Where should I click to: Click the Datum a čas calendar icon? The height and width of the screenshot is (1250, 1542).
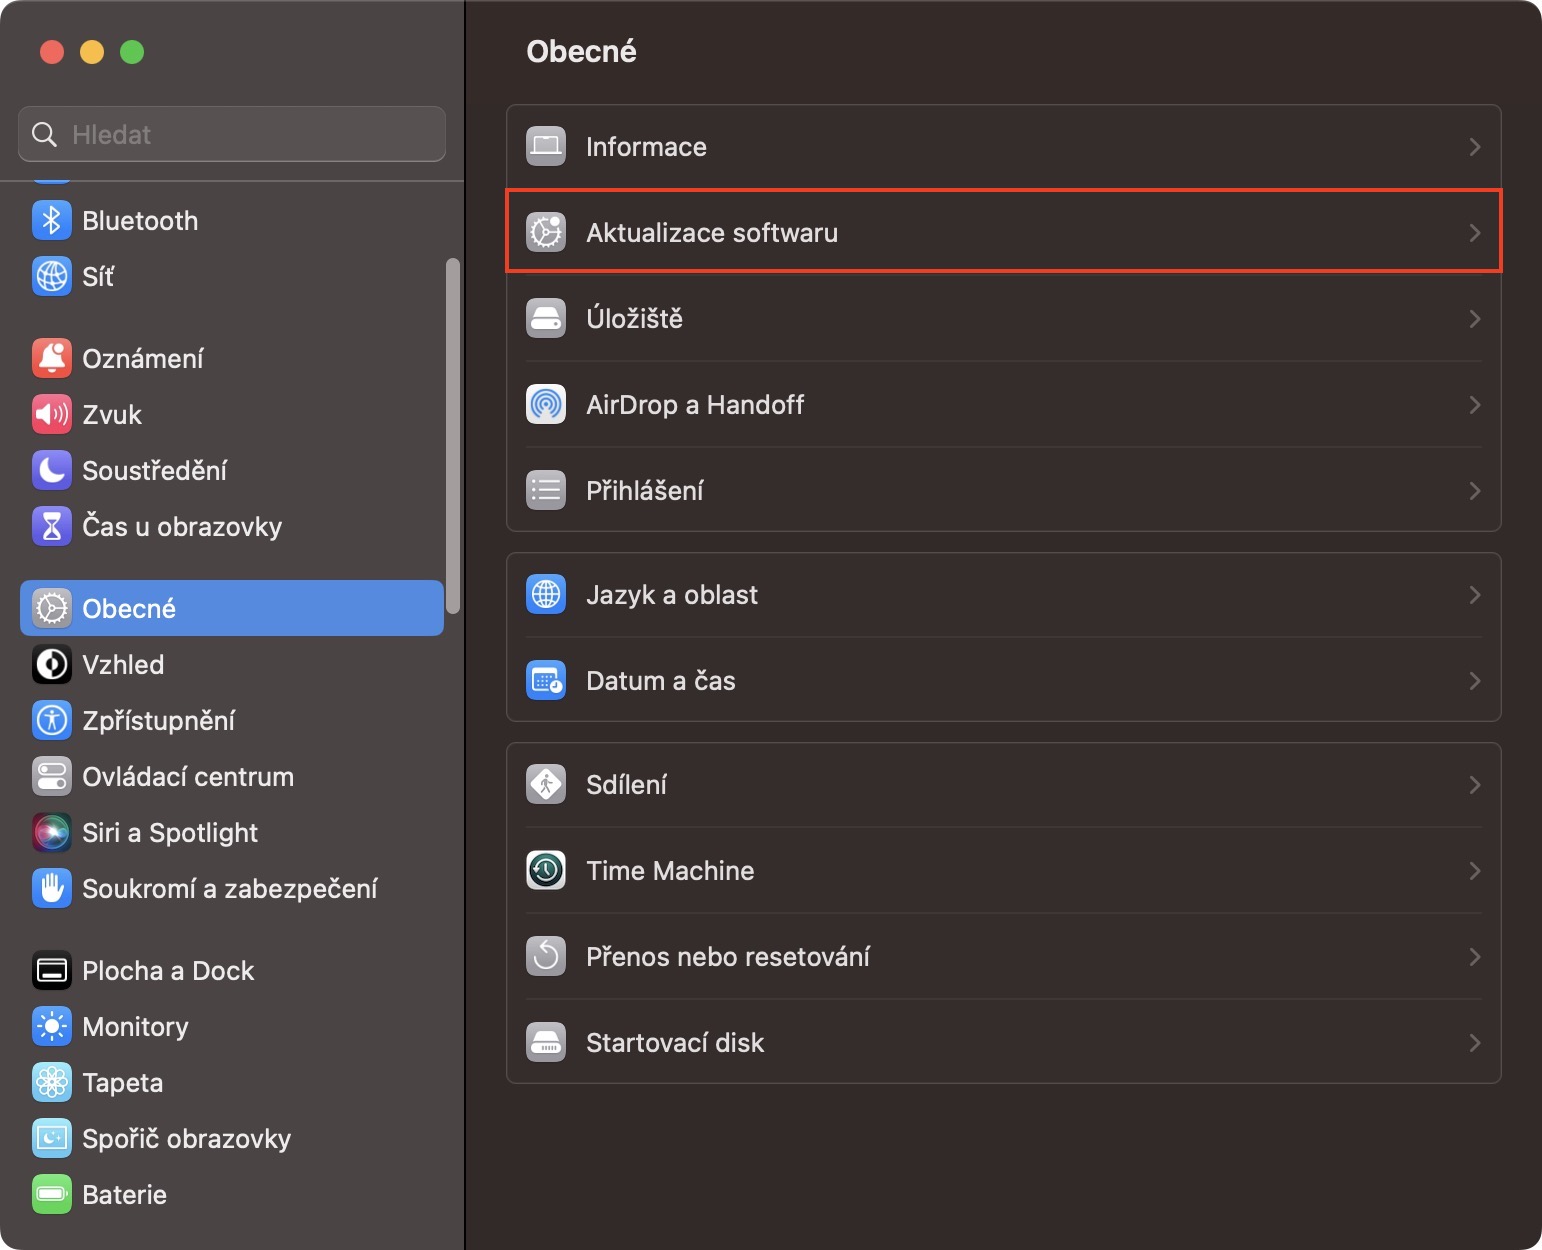[x=546, y=681]
